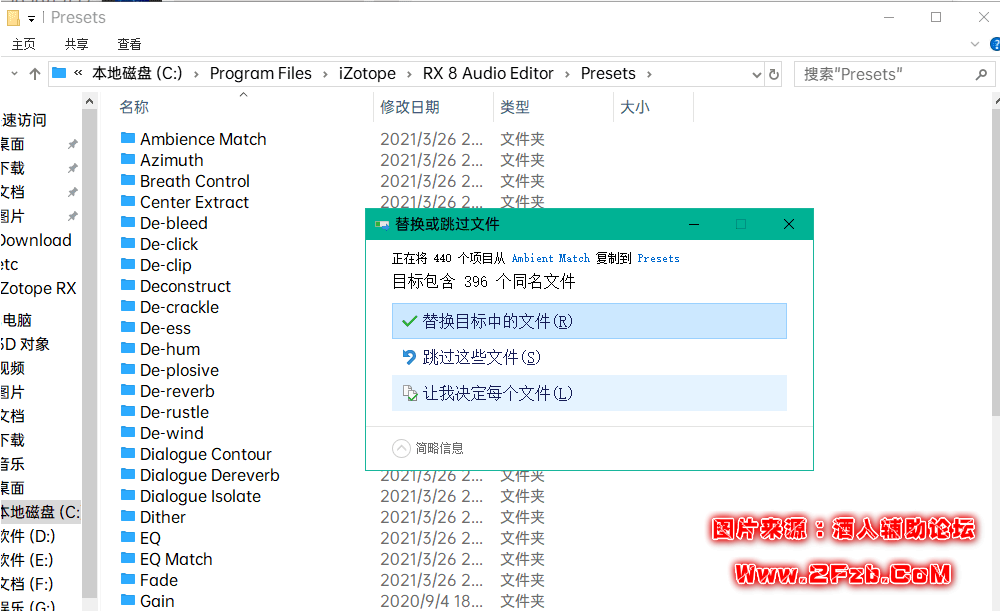Open the address bar history dropdown
Screen dimensions: 1000x611
pyautogui.click(x=756, y=74)
